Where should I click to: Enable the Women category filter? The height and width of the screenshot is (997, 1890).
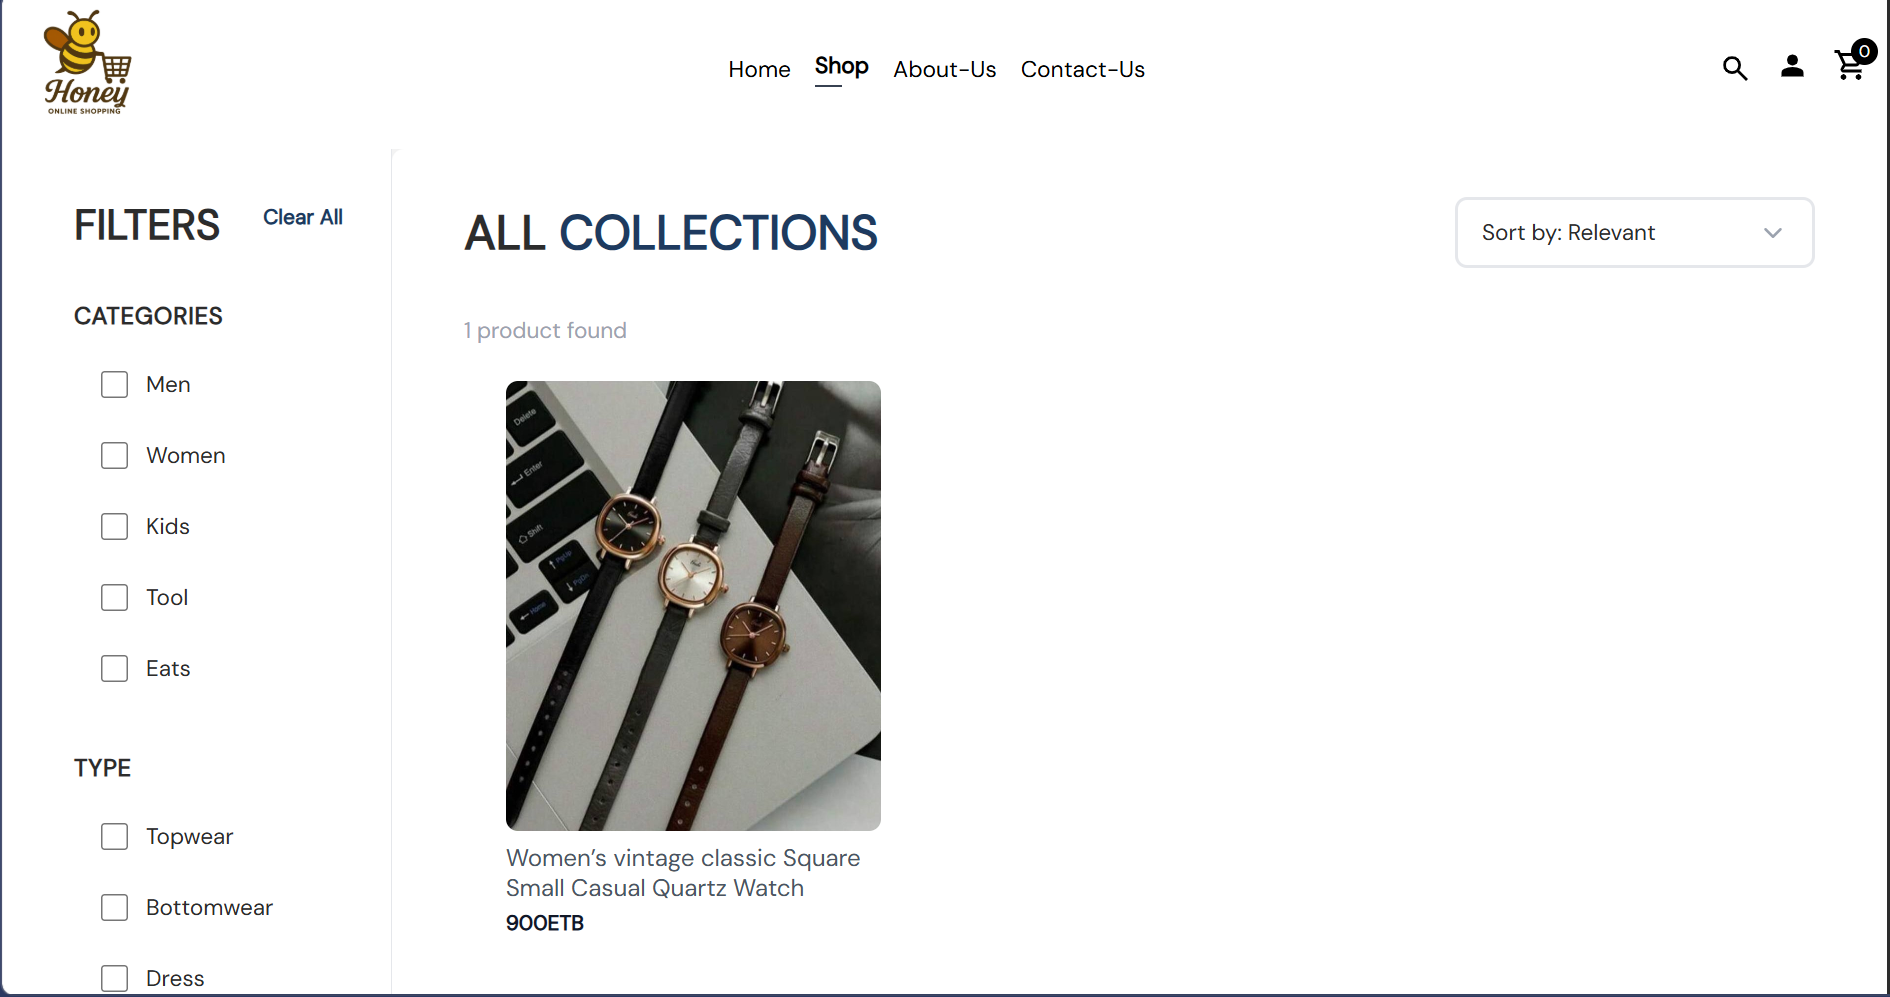114,456
